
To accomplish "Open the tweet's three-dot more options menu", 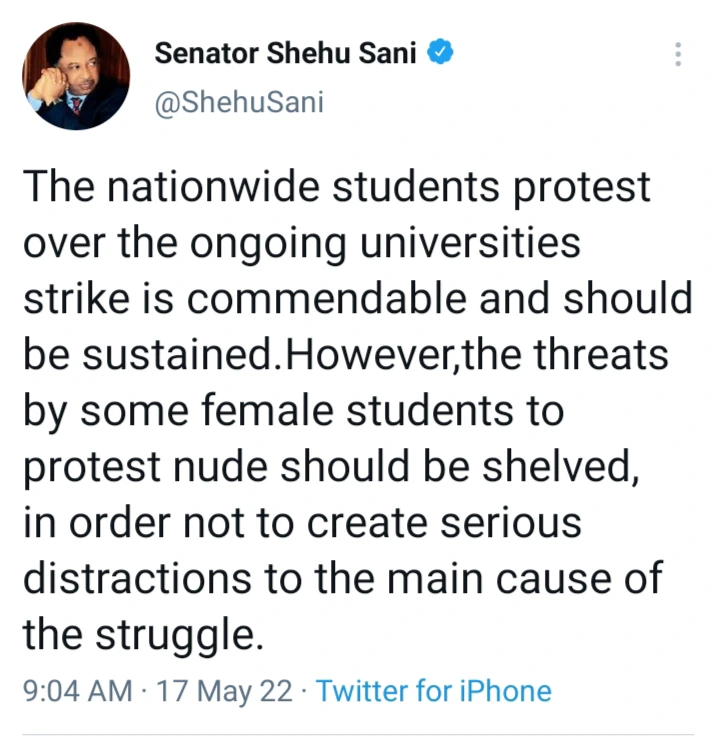I will pyautogui.click(x=679, y=55).
